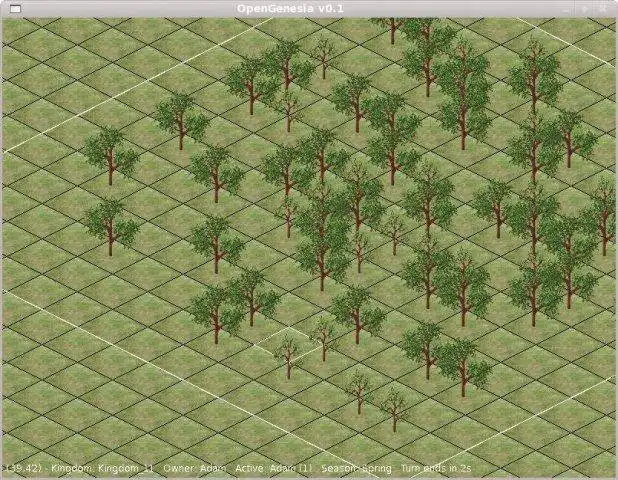Click the 'Active: Adam (1)' status text
The image size is (618, 480).
[274, 468]
